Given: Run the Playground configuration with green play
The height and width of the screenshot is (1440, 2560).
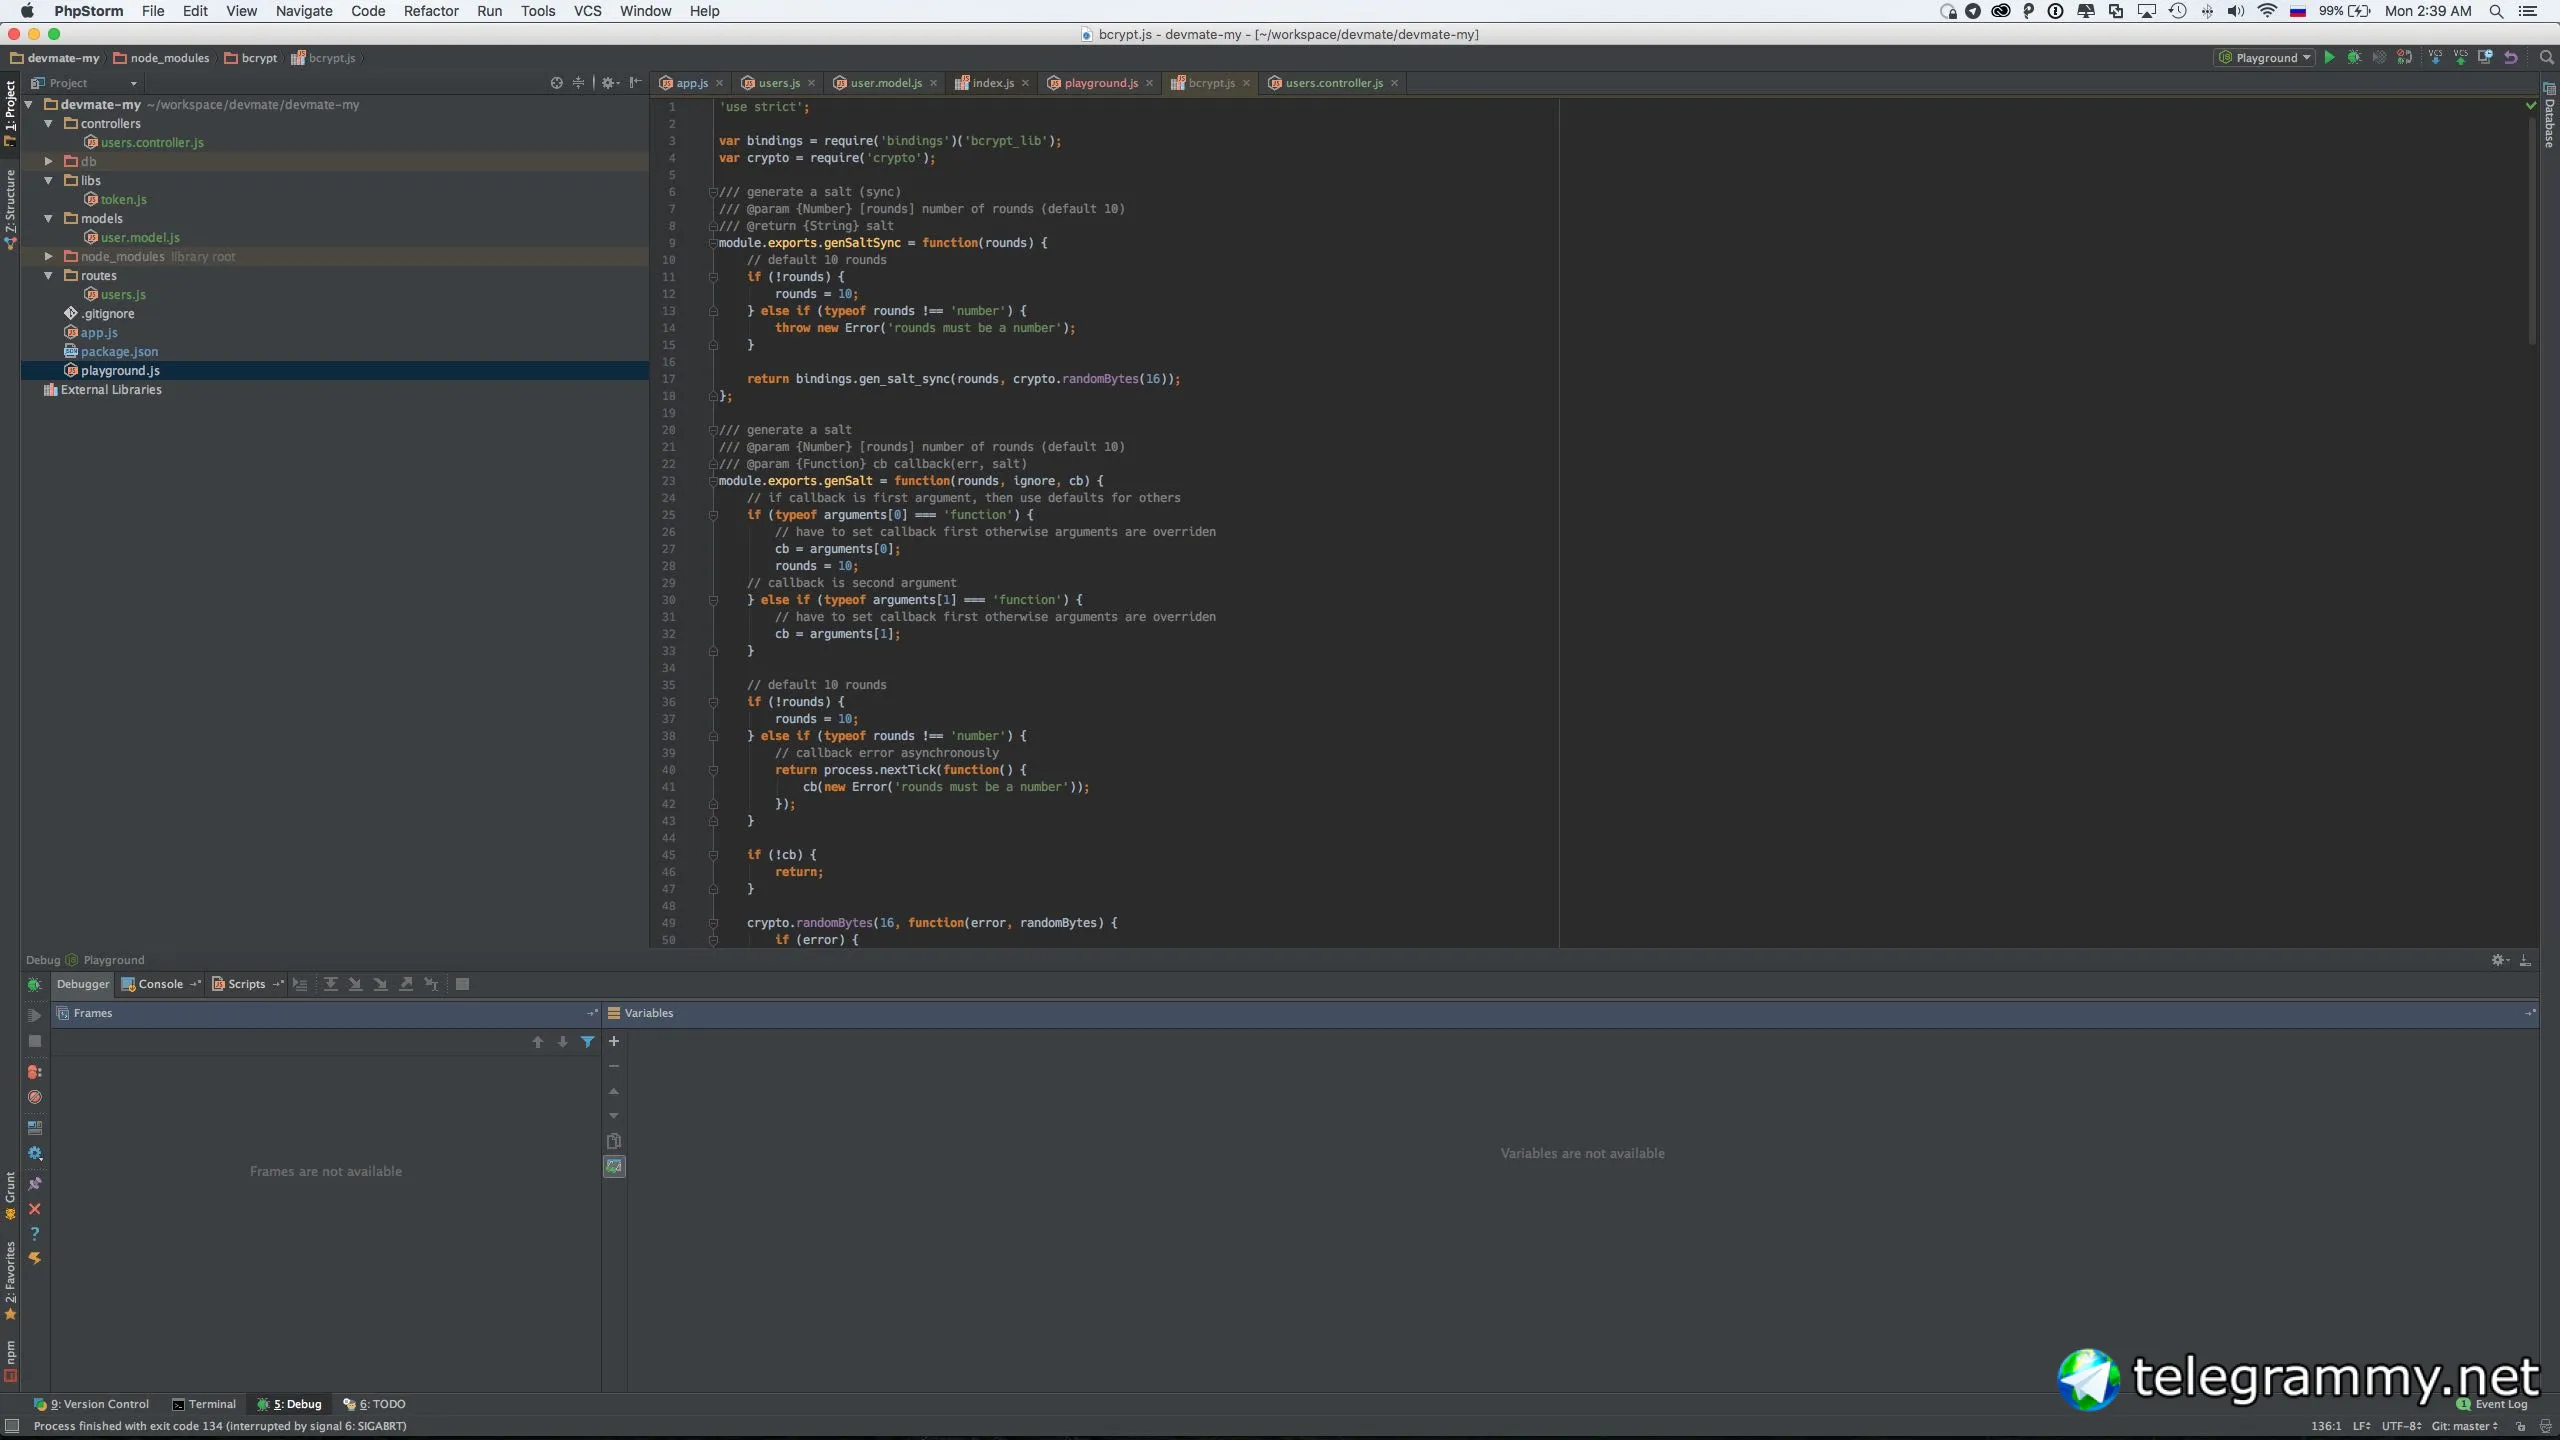Looking at the screenshot, I should pos(2329,58).
